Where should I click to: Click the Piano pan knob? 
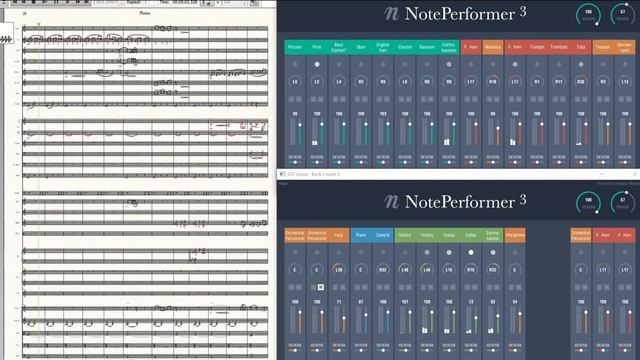[361, 269]
